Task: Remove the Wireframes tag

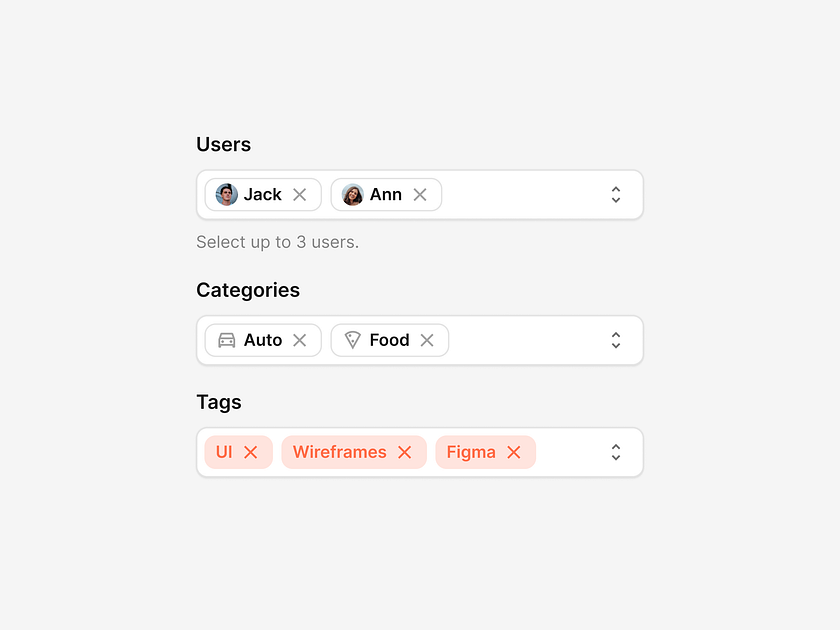Action: coord(405,452)
